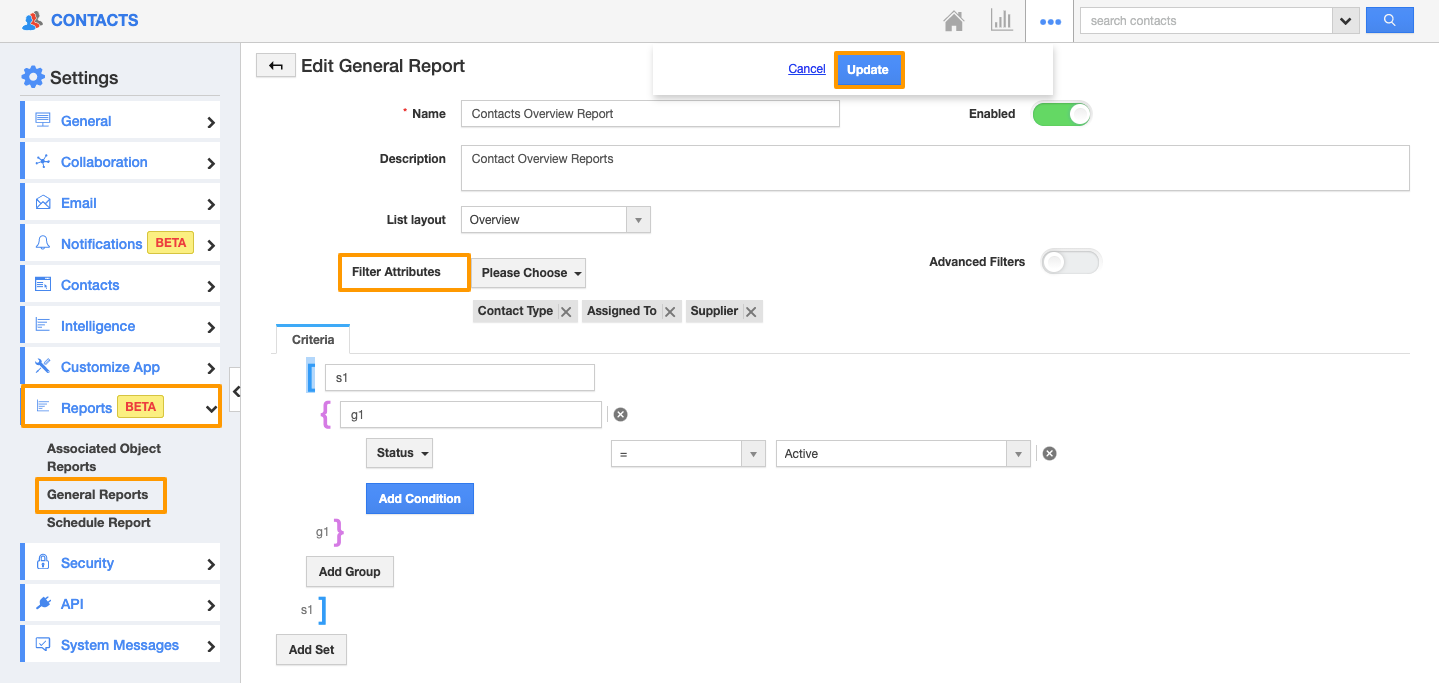The image size is (1439, 683).
Task: Click the back arrow beside Edit General Report
Action: [275, 66]
